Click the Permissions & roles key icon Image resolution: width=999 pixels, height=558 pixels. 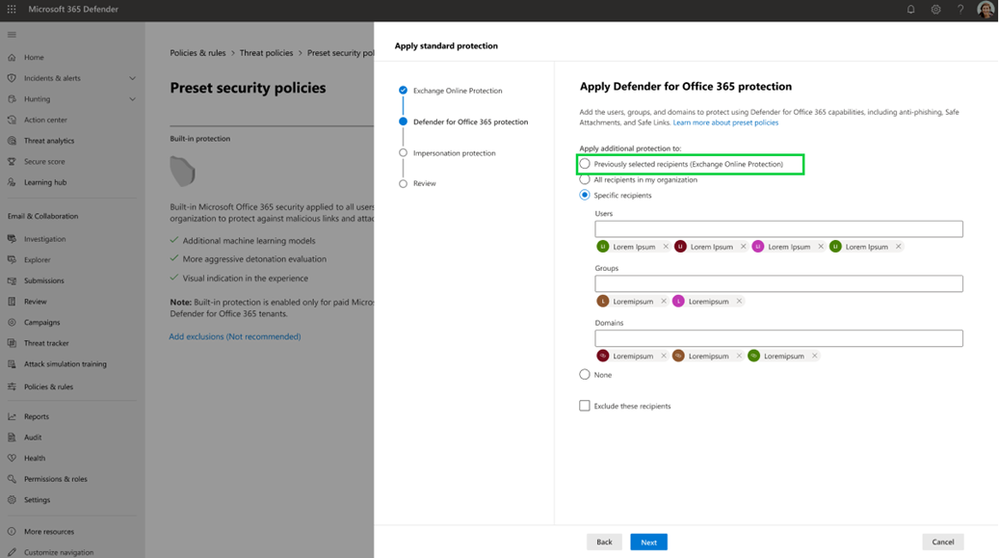coord(11,479)
